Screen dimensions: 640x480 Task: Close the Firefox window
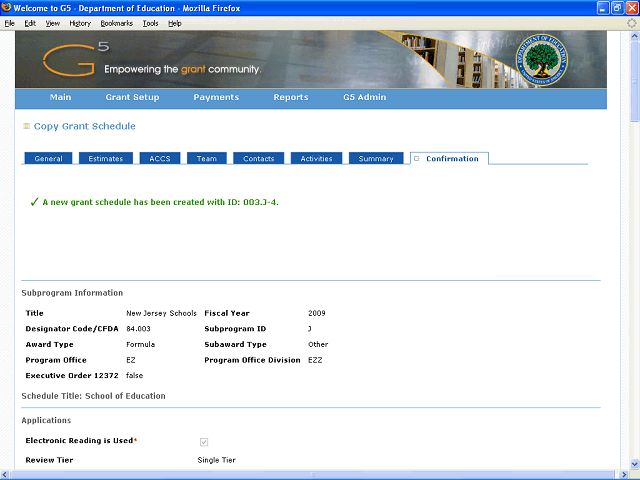click(632, 8)
